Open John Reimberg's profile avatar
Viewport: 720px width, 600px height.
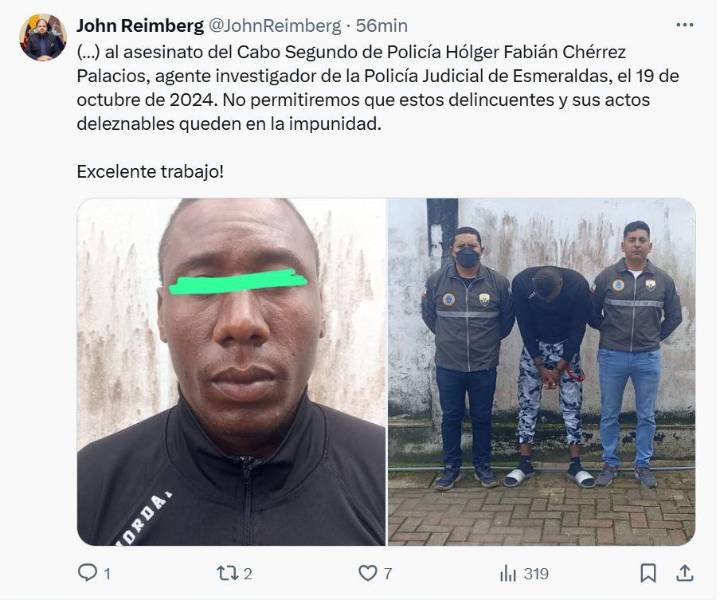[43, 37]
